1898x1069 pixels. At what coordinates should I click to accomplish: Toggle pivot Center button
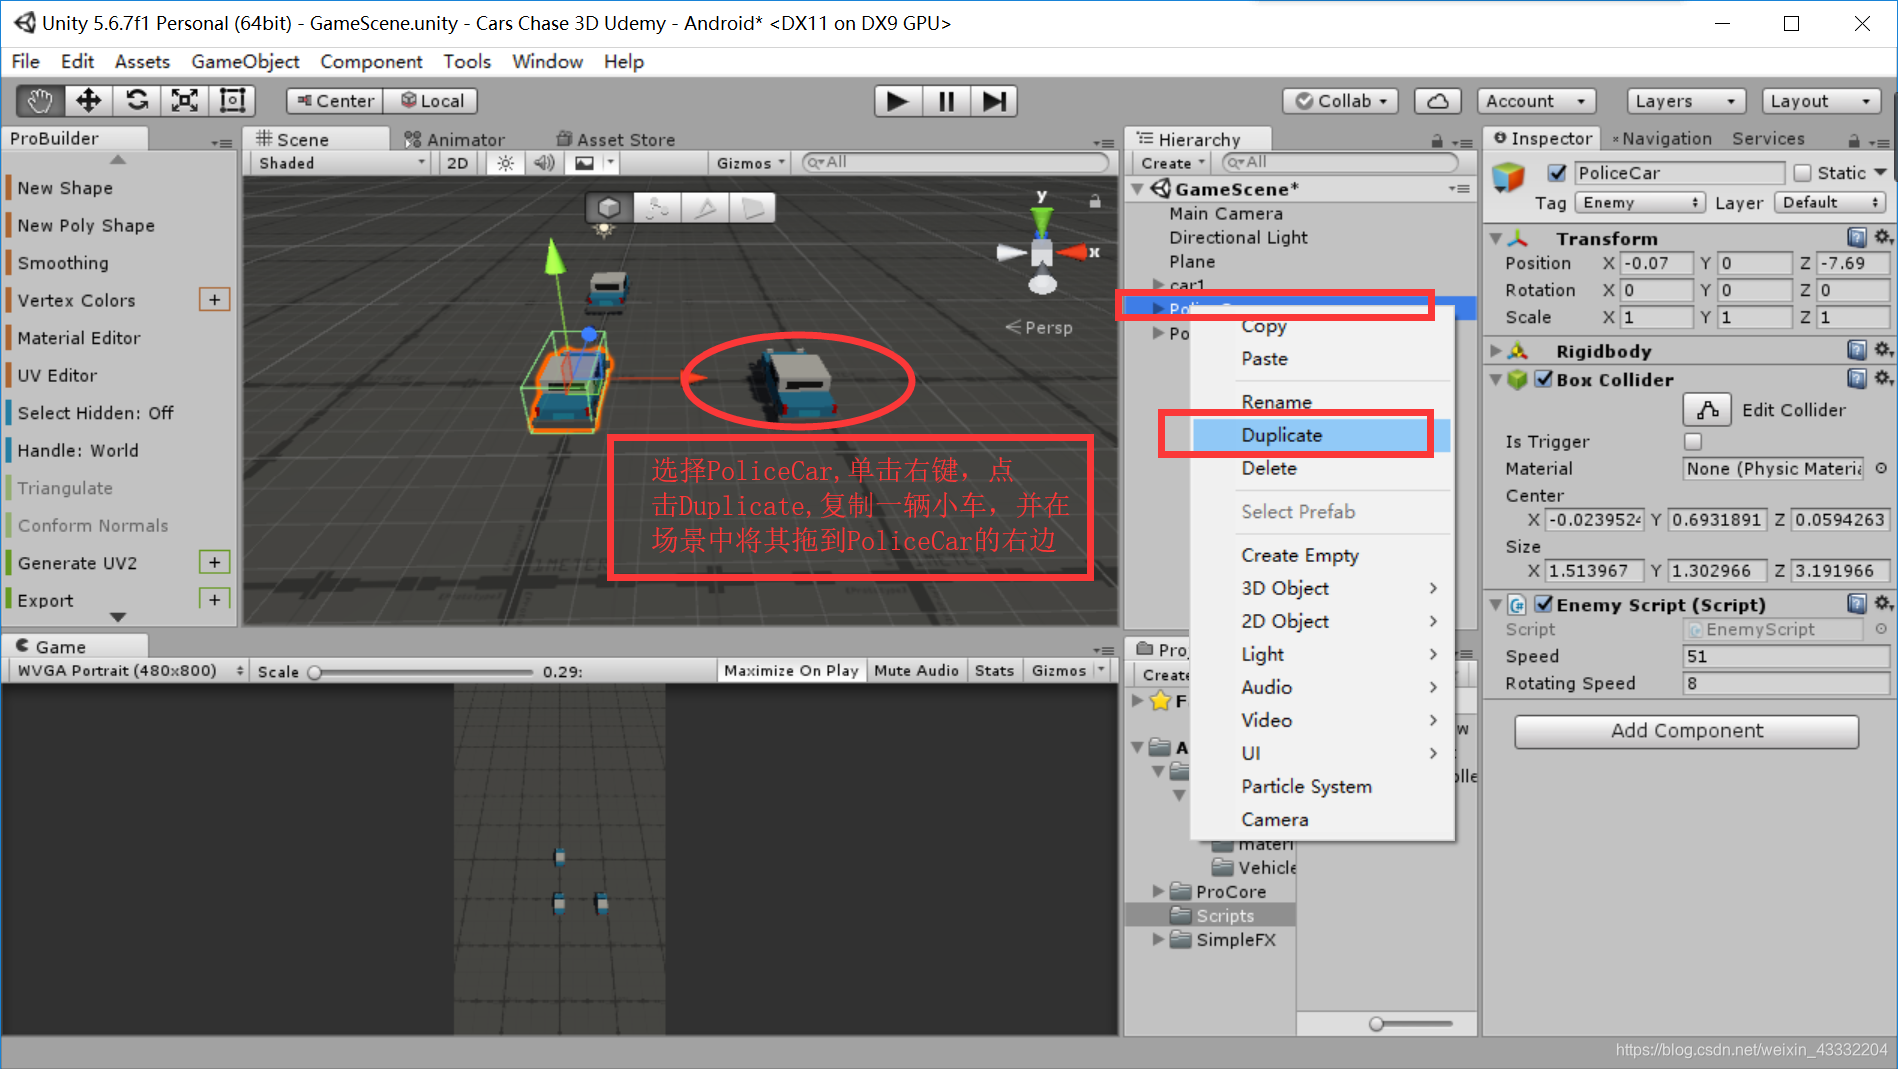click(335, 101)
